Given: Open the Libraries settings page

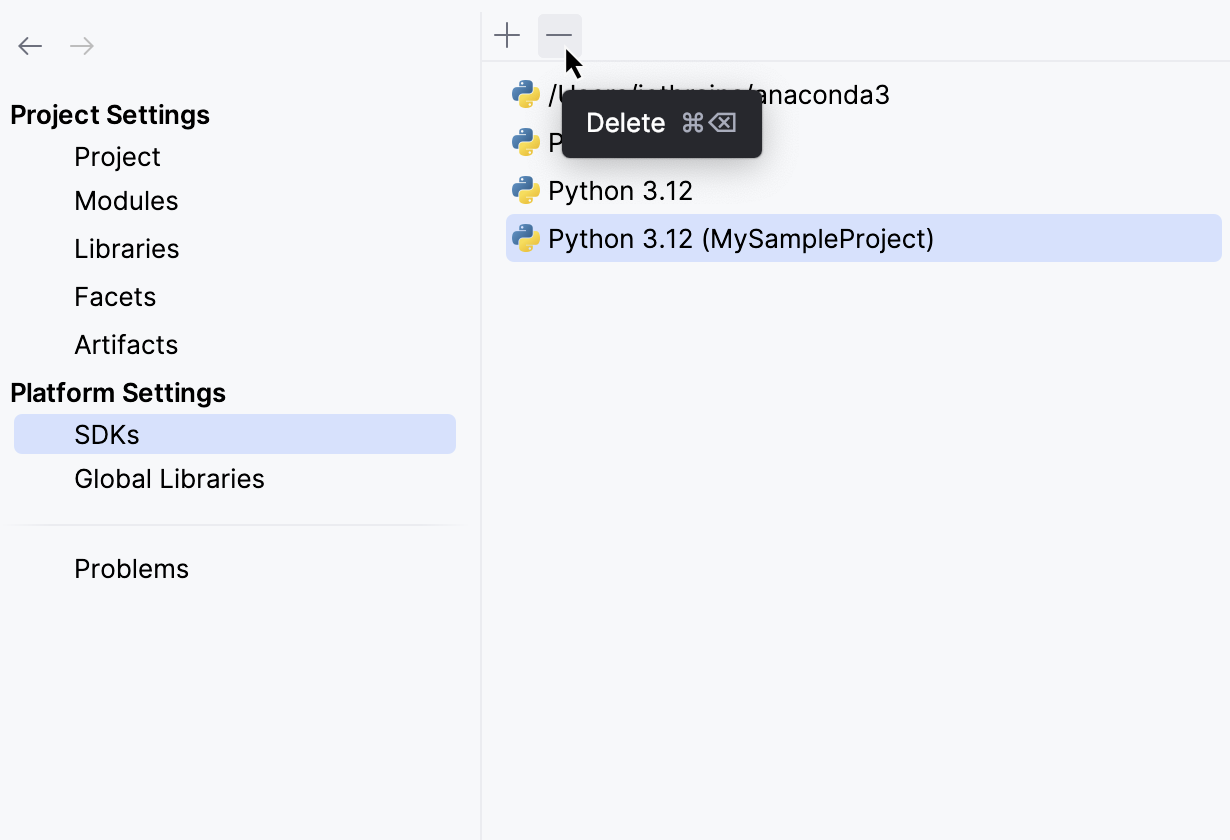Looking at the screenshot, I should (x=127, y=249).
